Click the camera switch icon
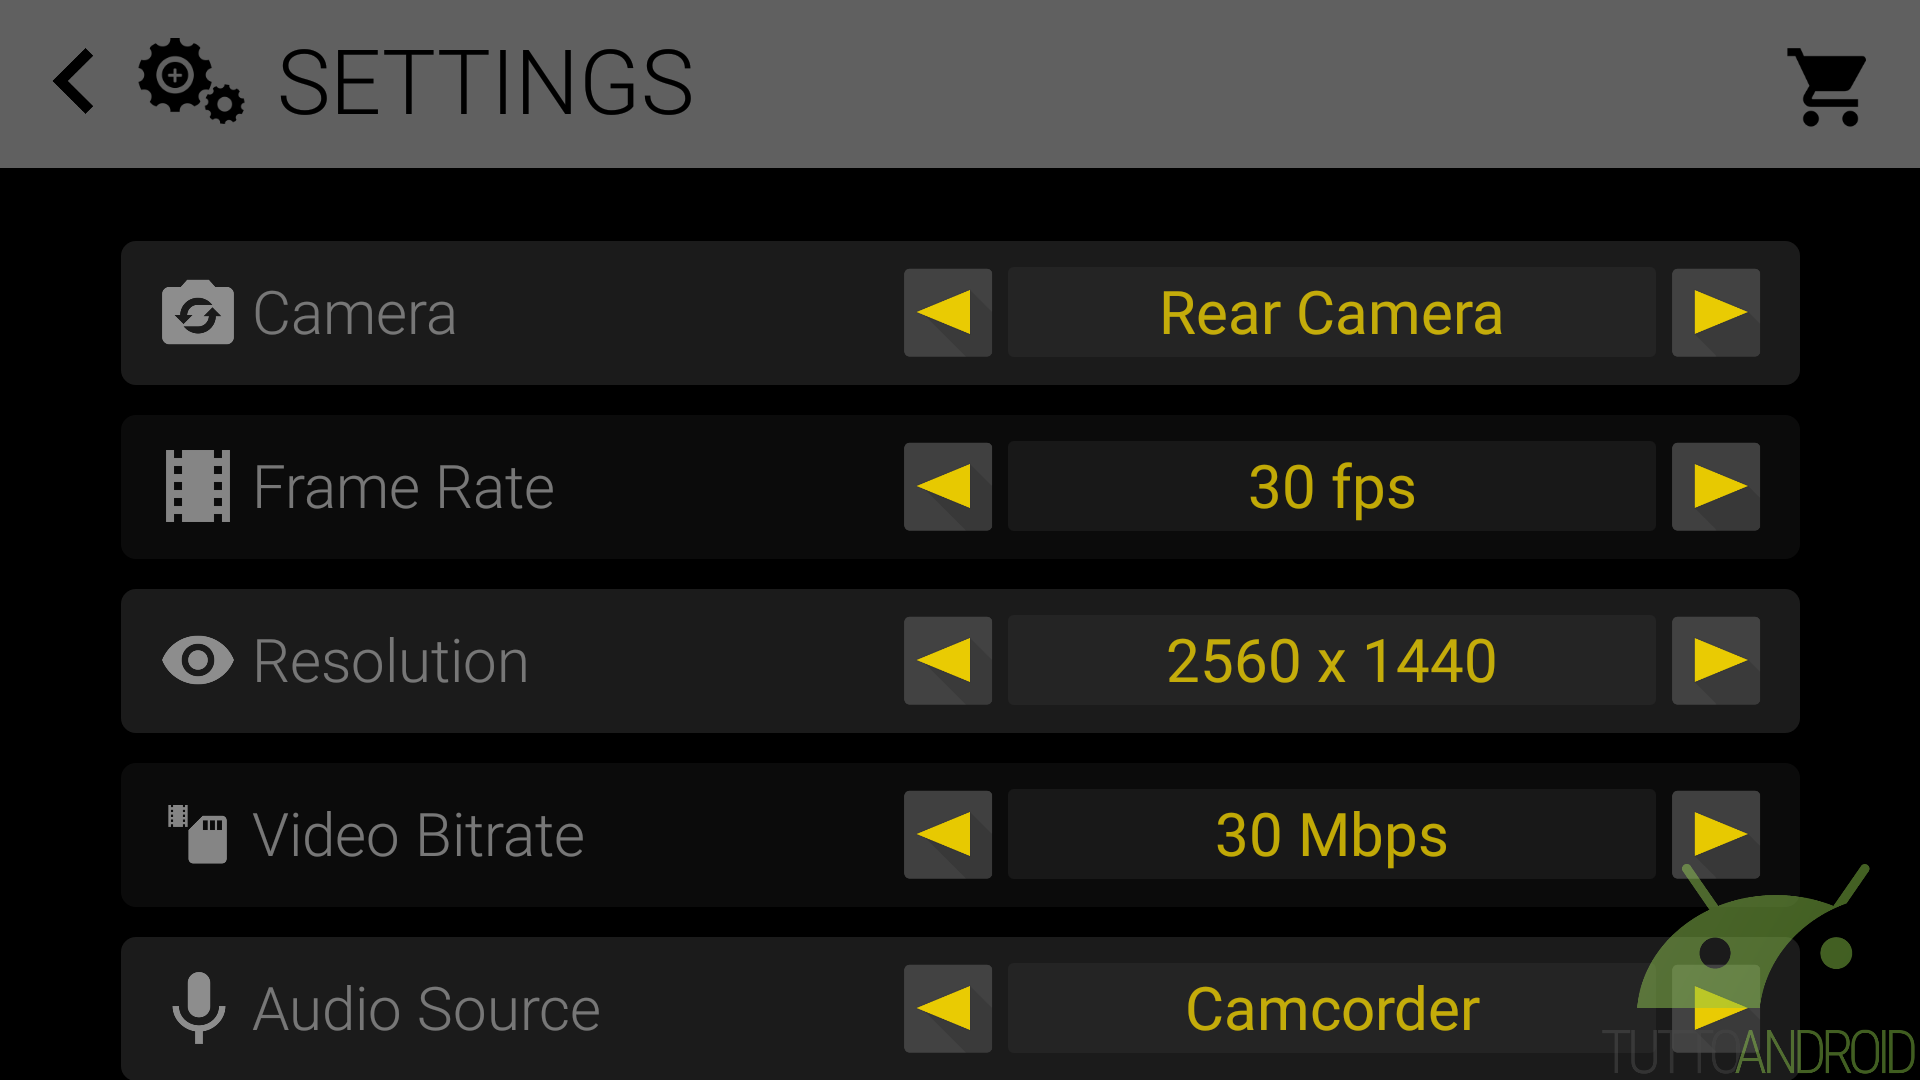Screen dimensions: 1920x1080 [x=198, y=312]
